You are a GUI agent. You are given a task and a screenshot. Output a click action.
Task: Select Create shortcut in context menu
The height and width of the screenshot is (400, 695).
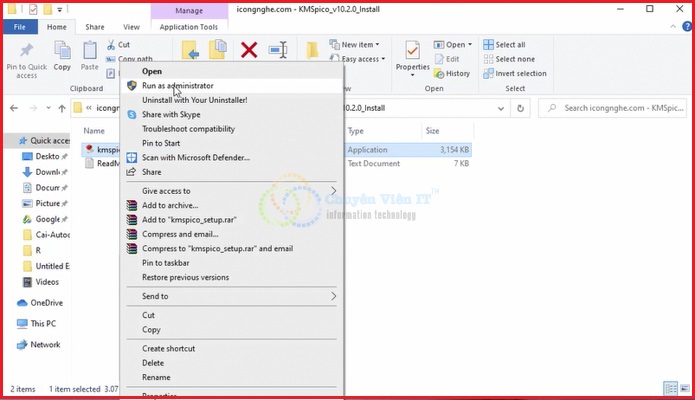tap(231, 349)
